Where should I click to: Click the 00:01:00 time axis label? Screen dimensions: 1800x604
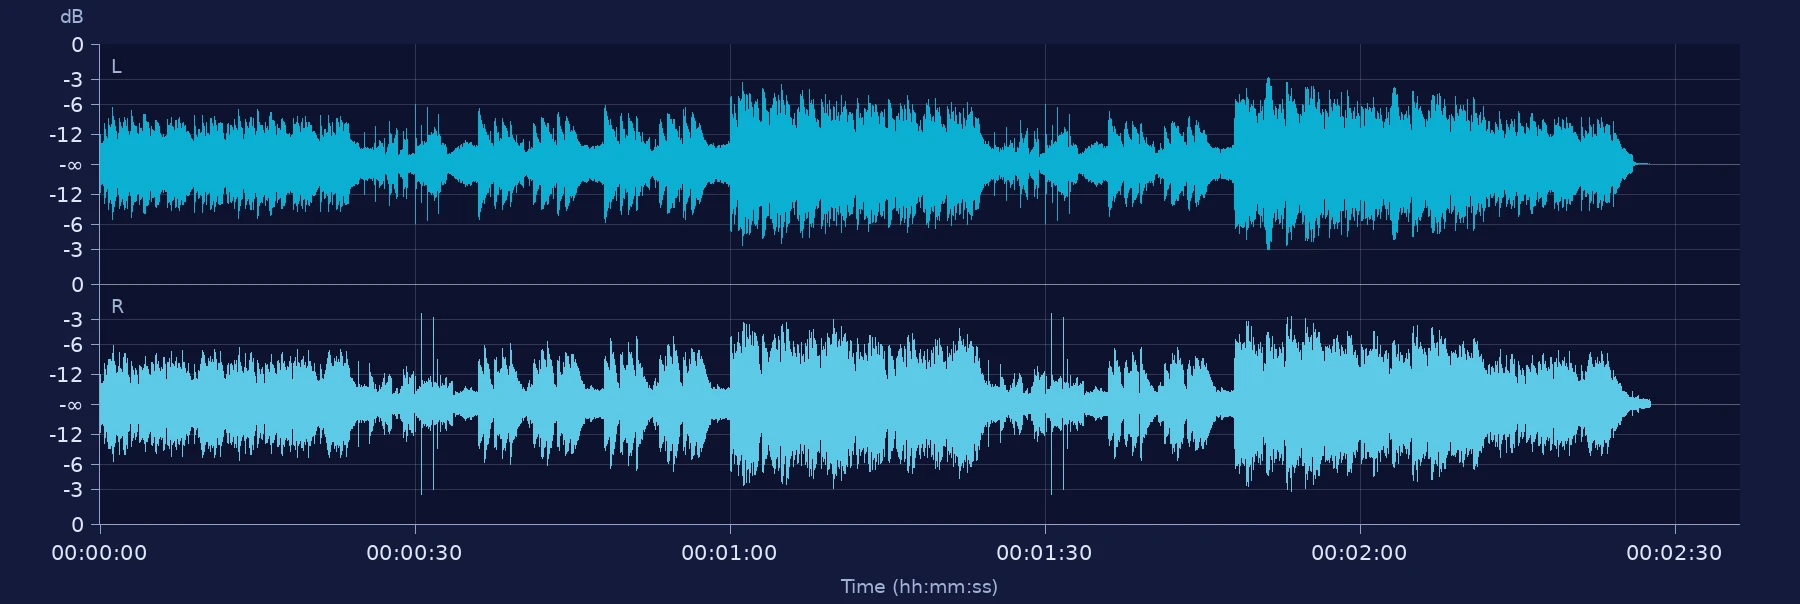click(729, 553)
